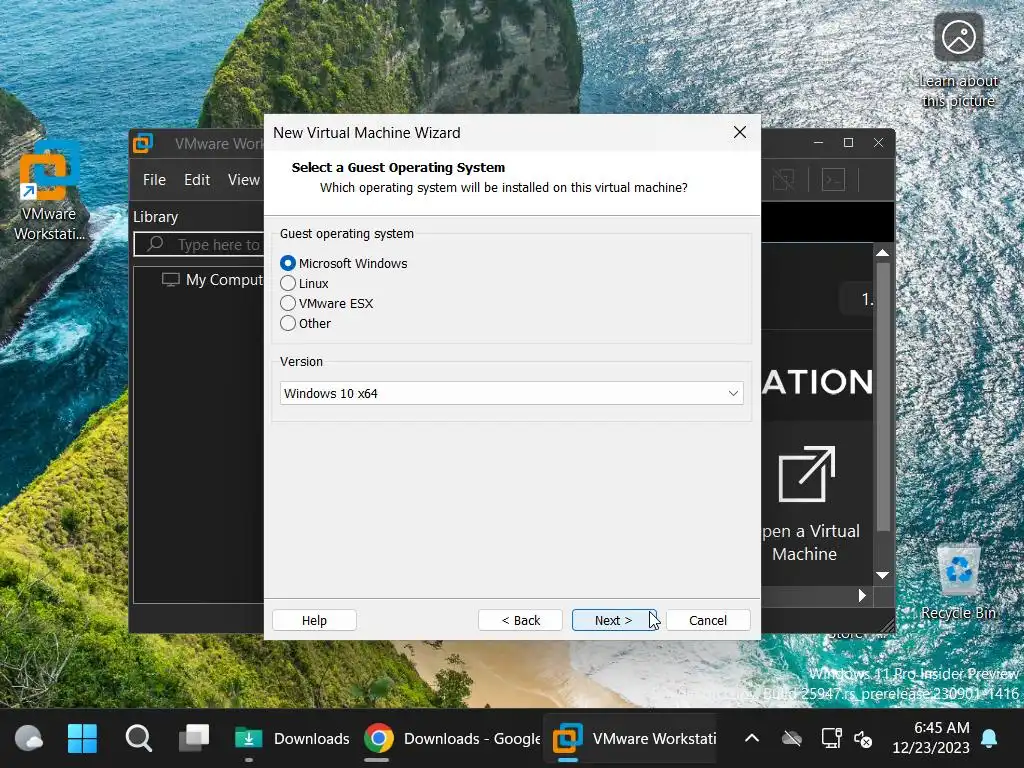The height and width of the screenshot is (768, 1024).
Task: Click the network display tray icon
Action: pyautogui.click(x=831, y=739)
